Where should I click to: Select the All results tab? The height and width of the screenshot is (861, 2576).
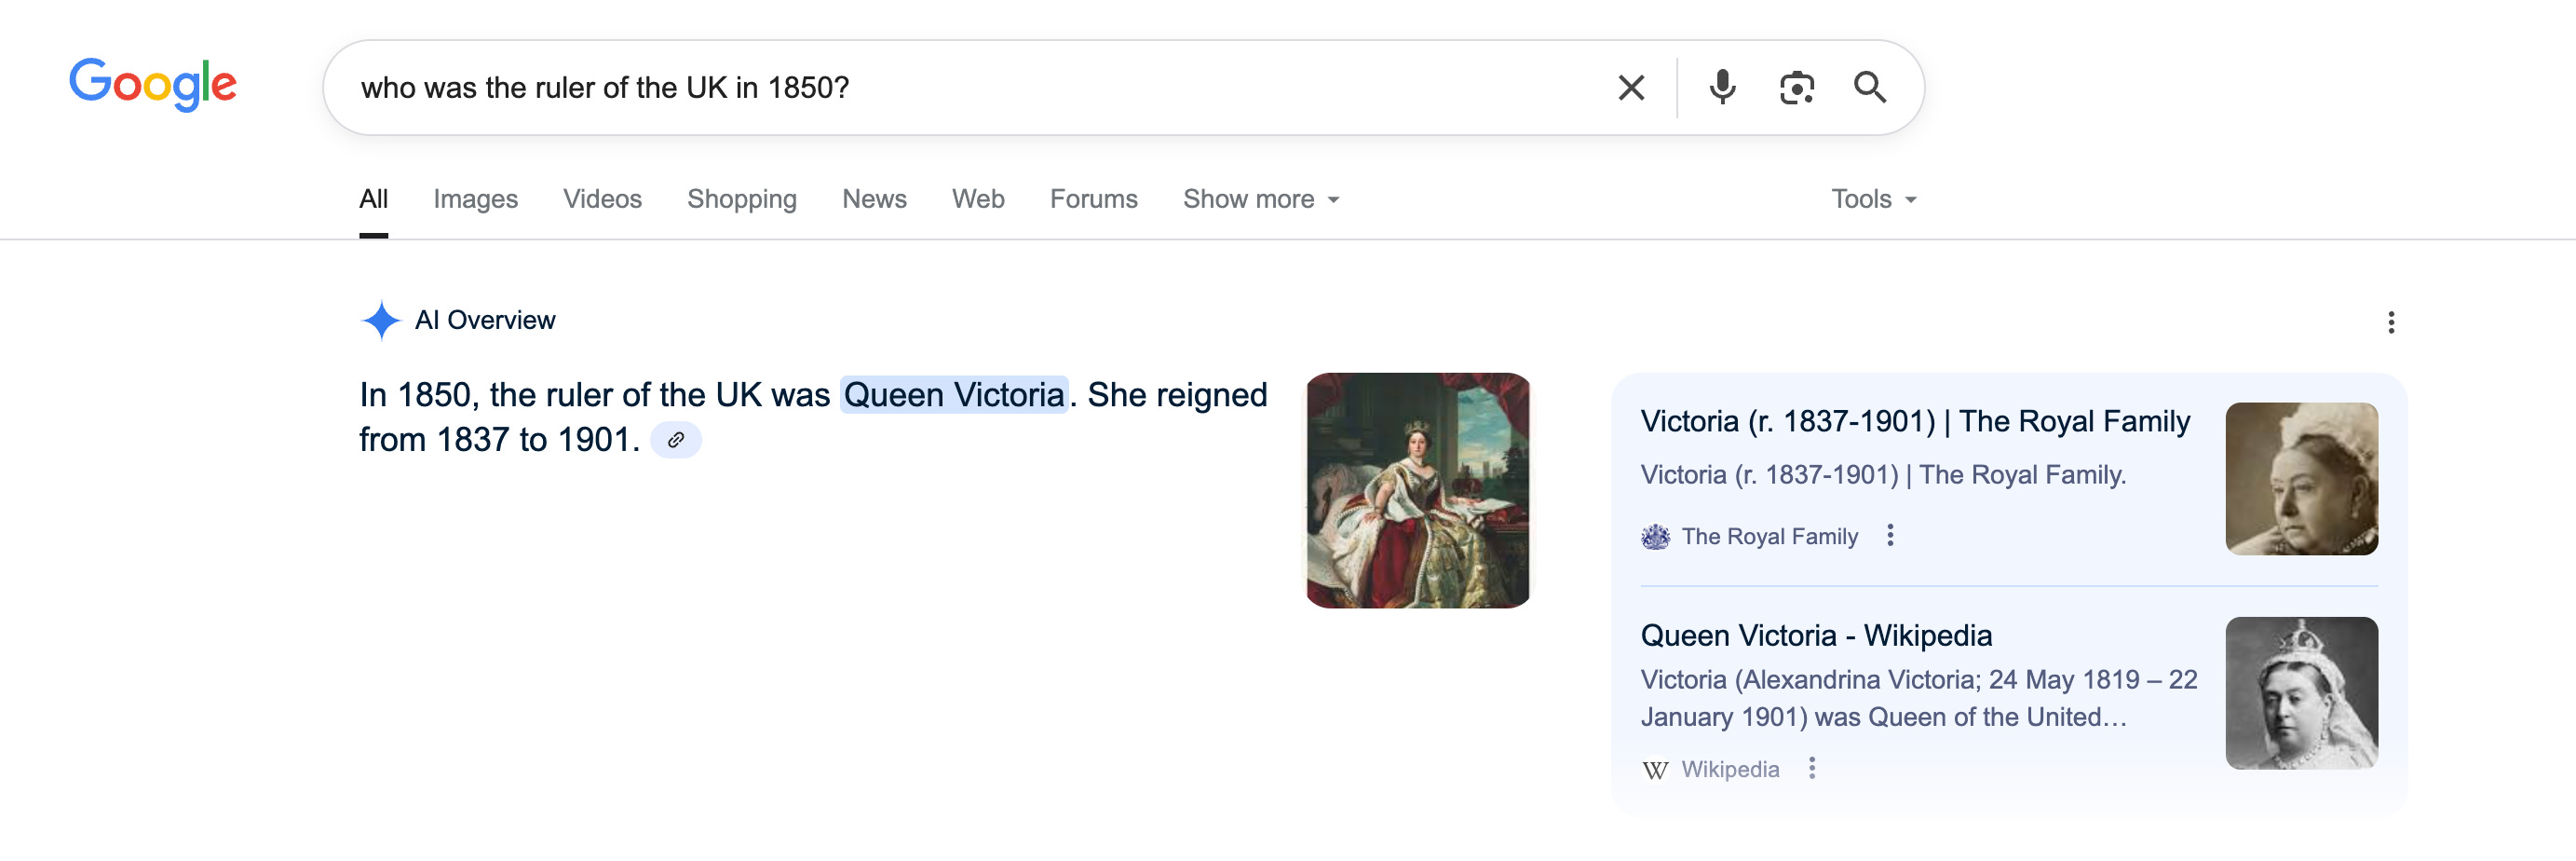[x=373, y=199]
